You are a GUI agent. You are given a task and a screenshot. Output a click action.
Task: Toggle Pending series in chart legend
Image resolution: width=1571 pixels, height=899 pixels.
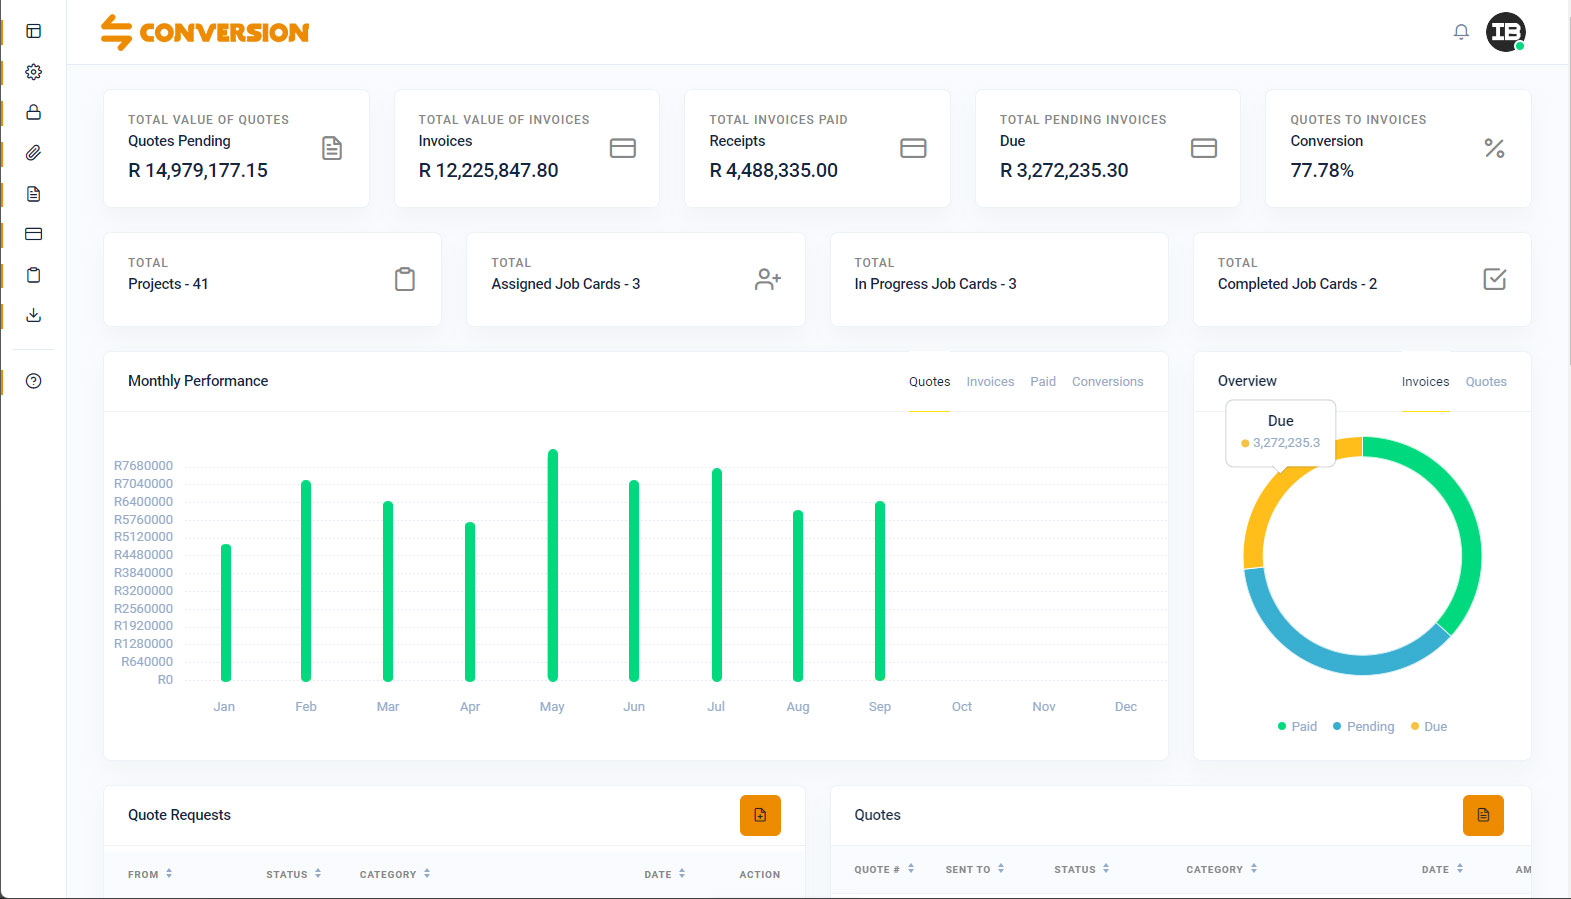(x=1363, y=727)
